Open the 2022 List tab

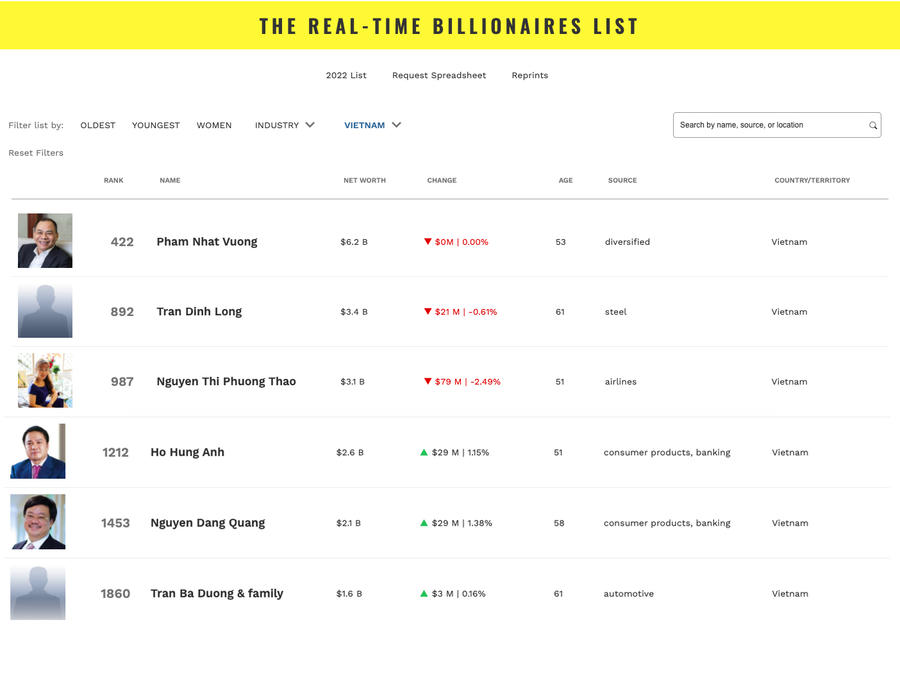[x=346, y=75]
